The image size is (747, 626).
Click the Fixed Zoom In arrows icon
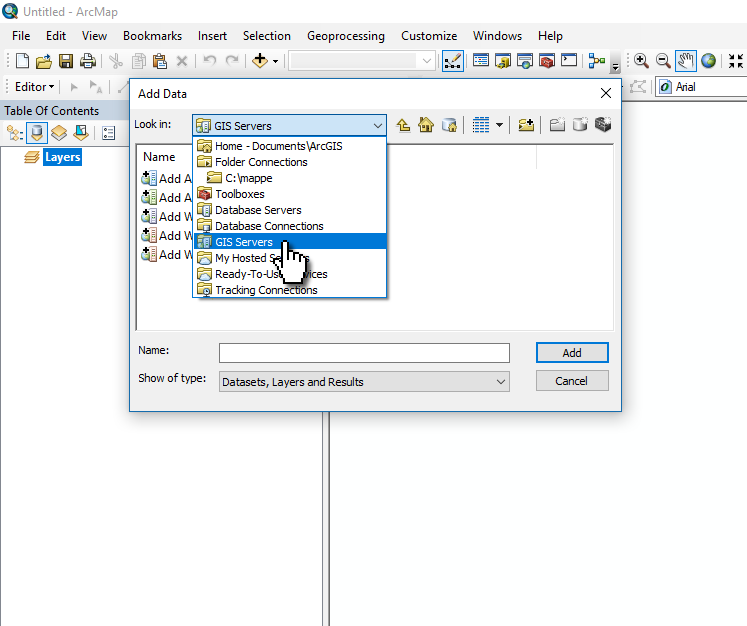coord(736,61)
